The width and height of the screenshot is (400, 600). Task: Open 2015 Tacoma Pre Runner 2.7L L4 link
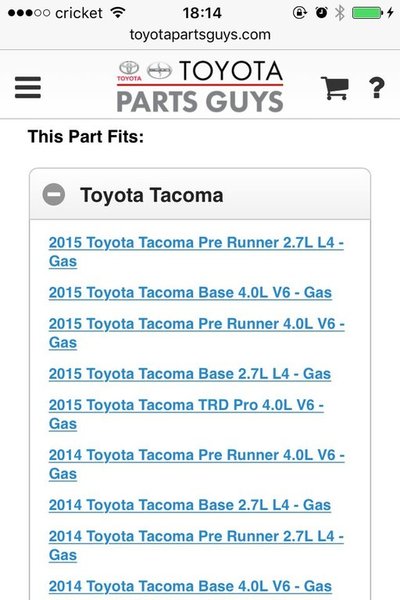(196, 252)
